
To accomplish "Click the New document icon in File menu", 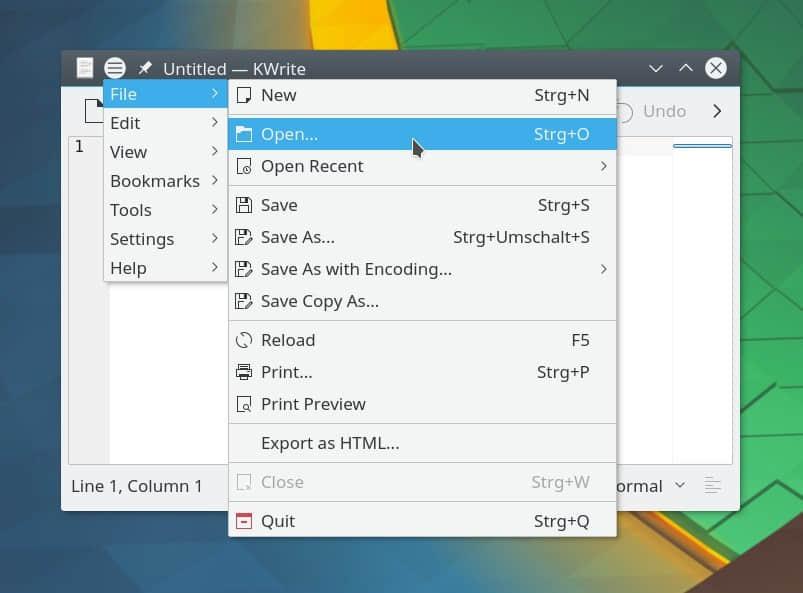I will point(243,96).
